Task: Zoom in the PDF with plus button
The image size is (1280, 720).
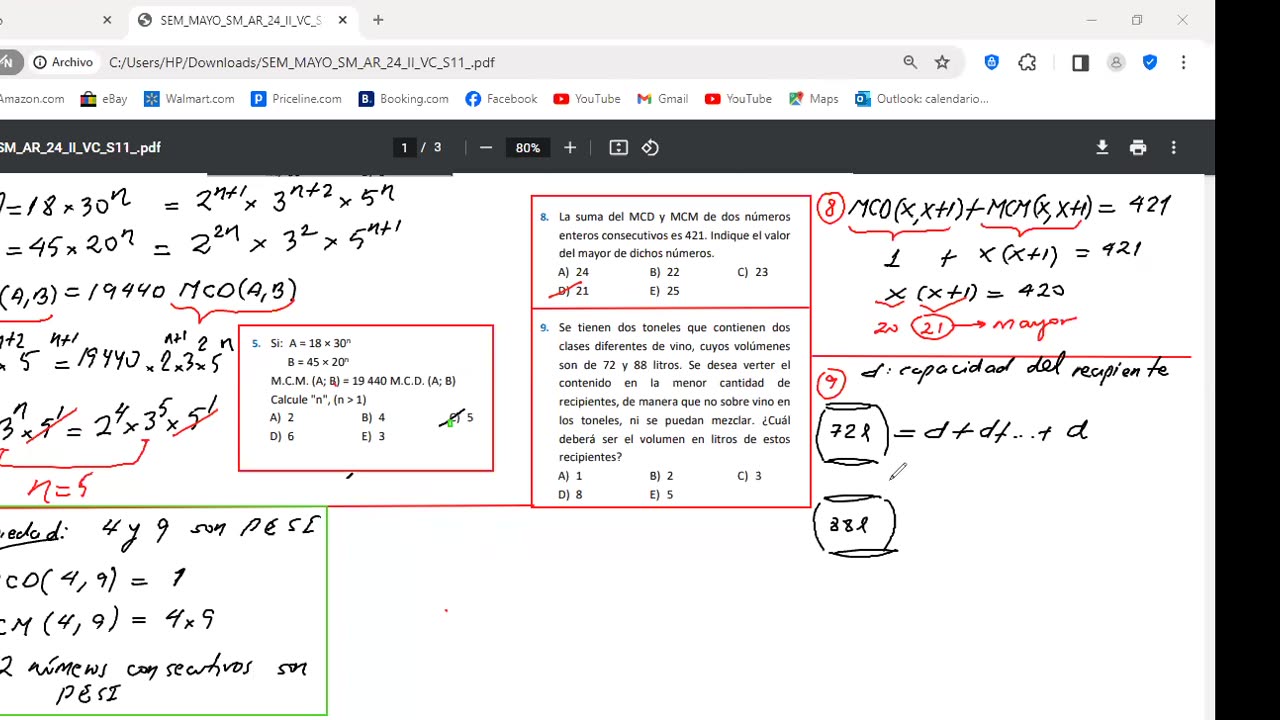Action: (570, 148)
